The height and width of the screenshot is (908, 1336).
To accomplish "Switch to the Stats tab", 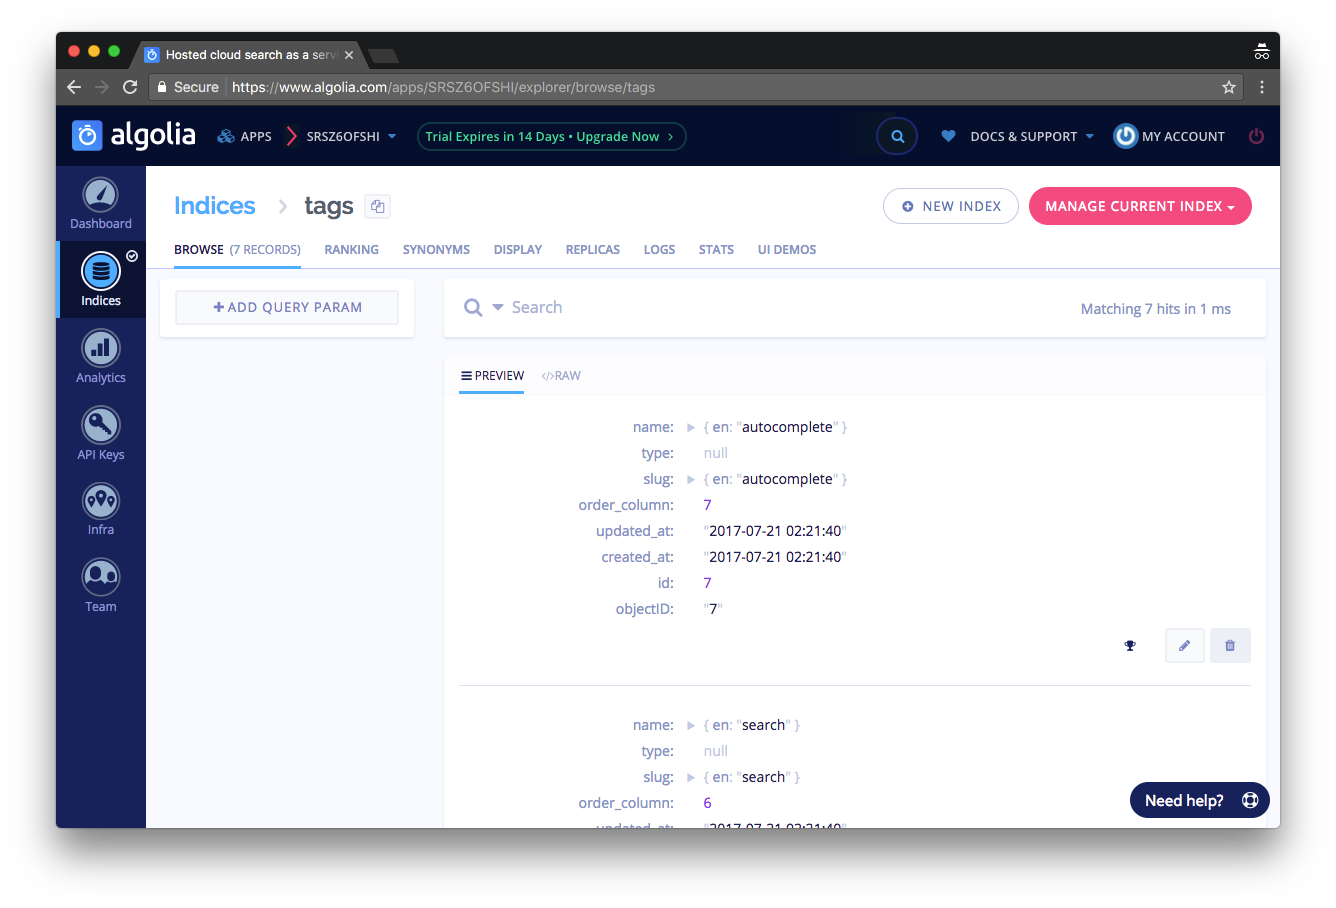I will pyautogui.click(x=716, y=250).
